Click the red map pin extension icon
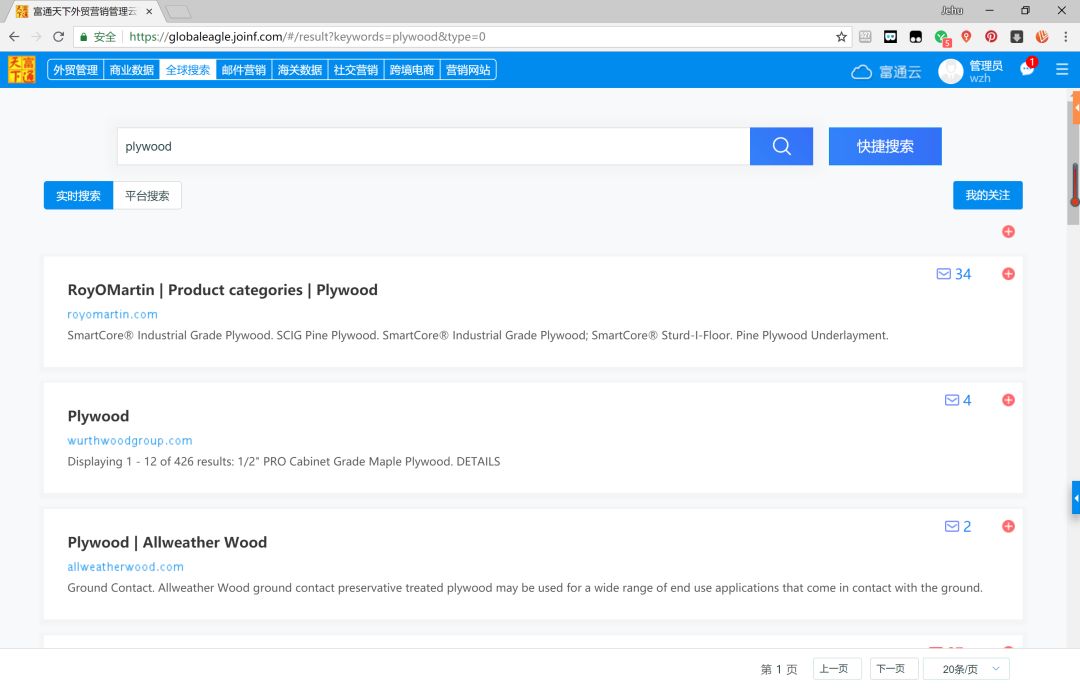Image resolution: width=1080 pixels, height=688 pixels. pyautogui.click(x=966, y=37)
